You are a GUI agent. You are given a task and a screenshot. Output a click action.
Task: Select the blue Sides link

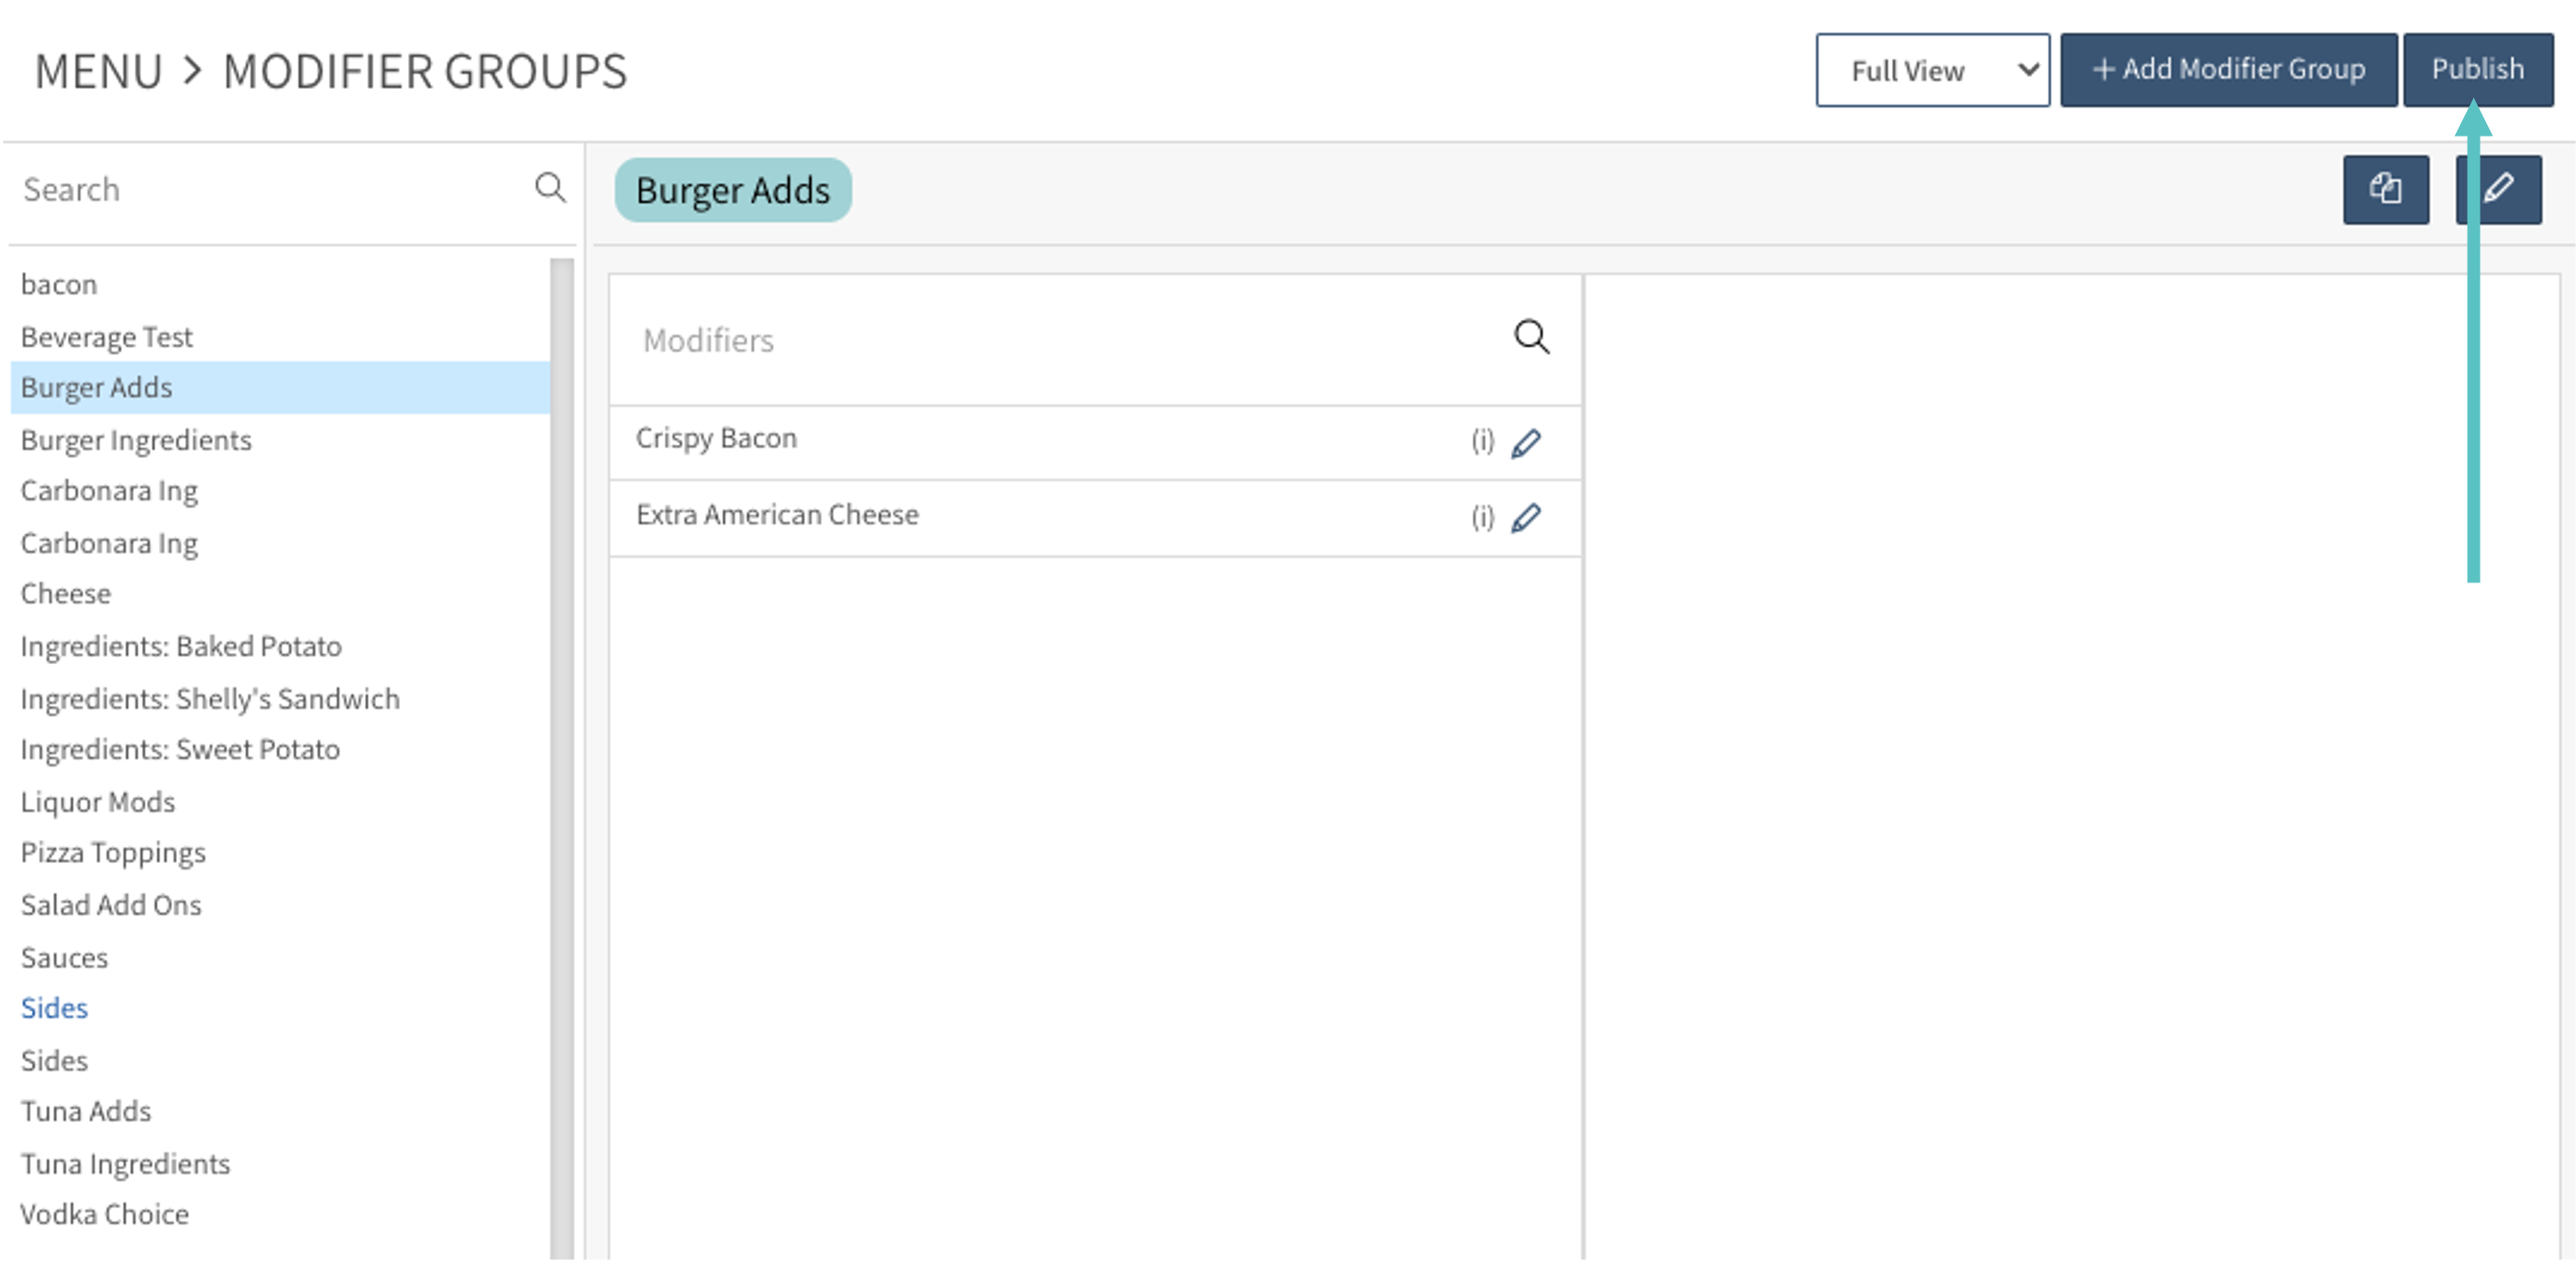54,1008
